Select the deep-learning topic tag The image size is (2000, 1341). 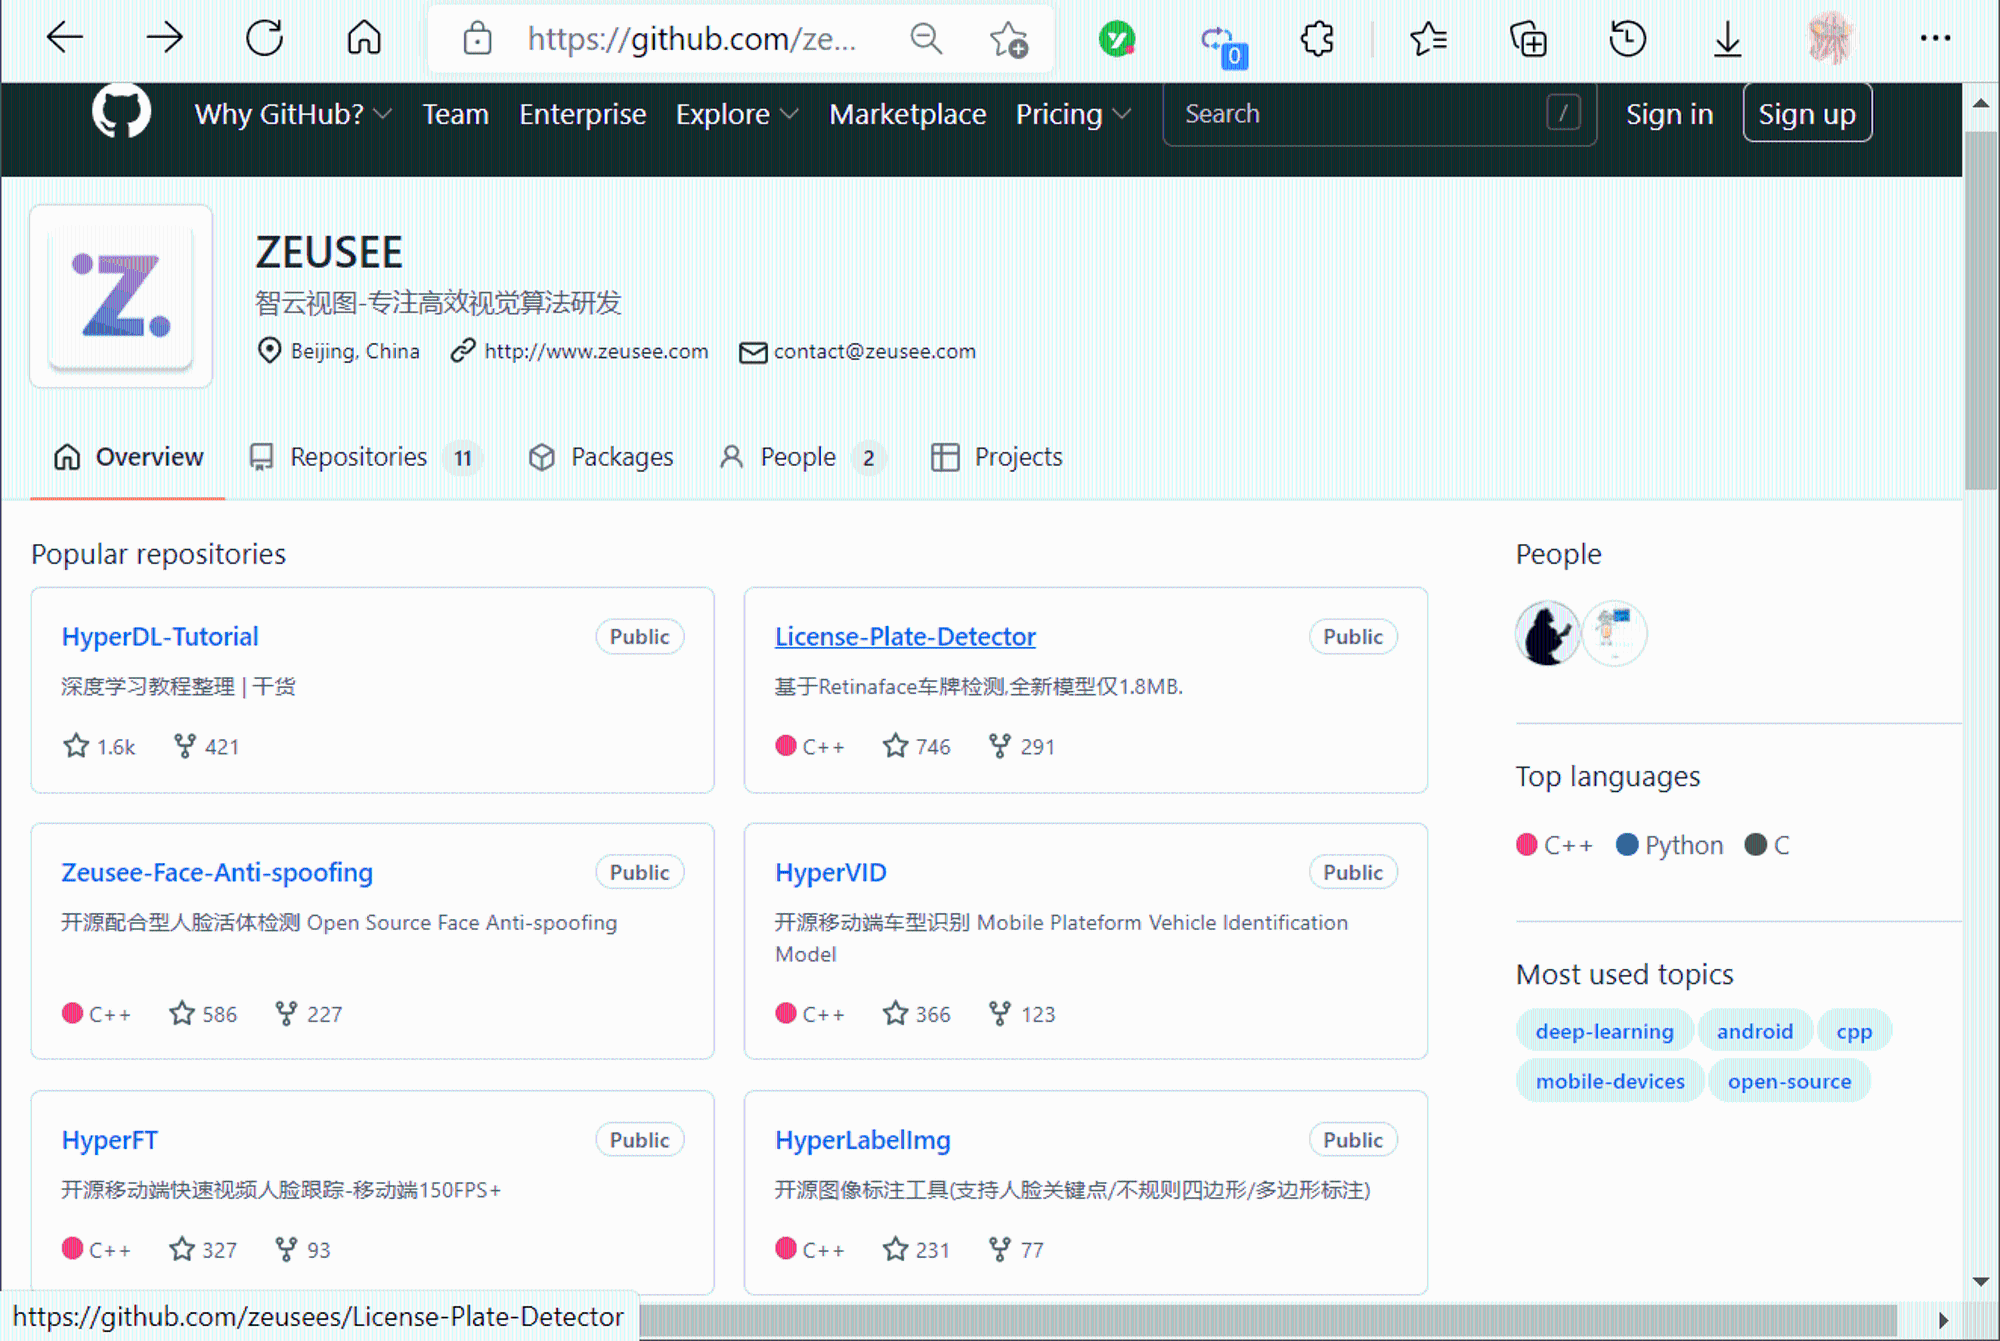coord(1604,1031)
